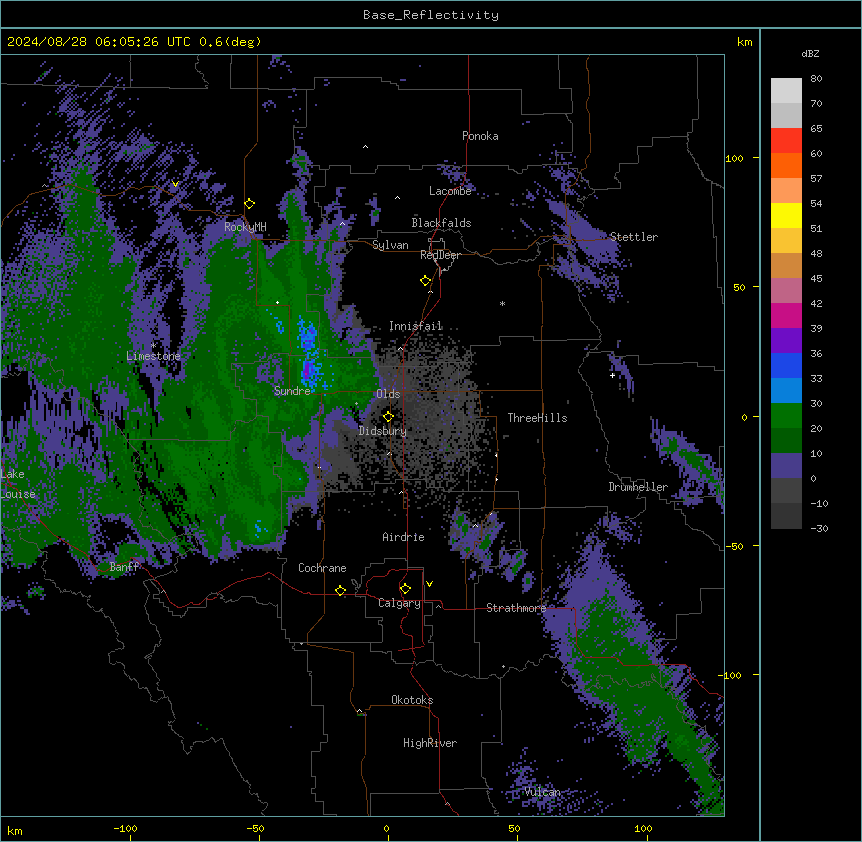
Task: Click the Banff label
Action: [125, 567]
